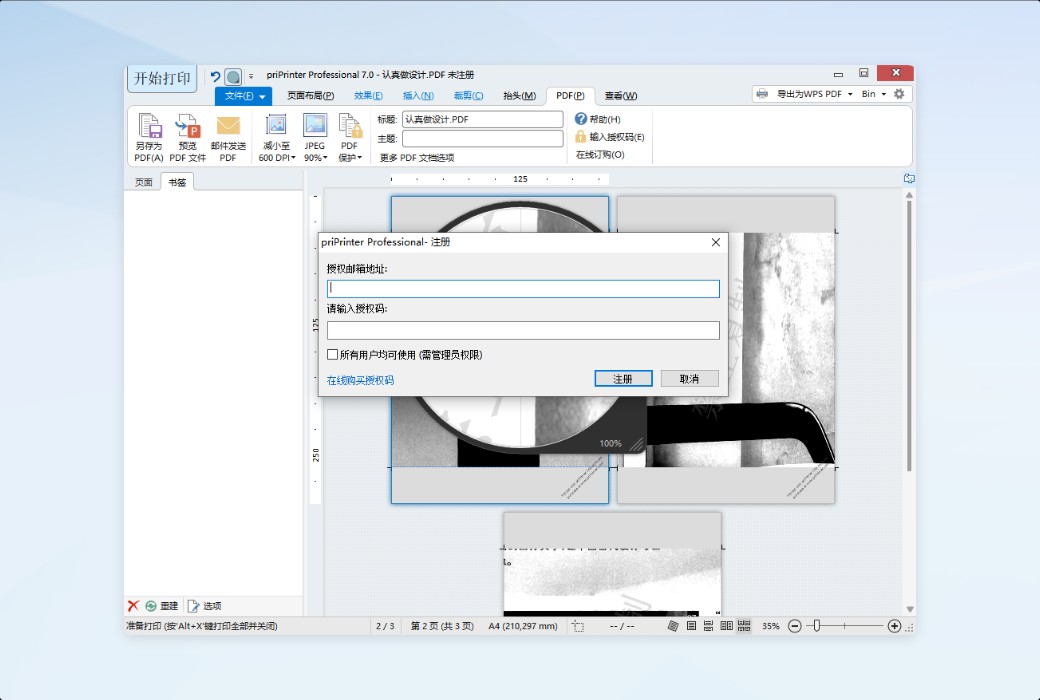This screenshot has width=1040, height=700.
Task: Click the 35% zoom value in the status bar
Action: coord(770,626)
